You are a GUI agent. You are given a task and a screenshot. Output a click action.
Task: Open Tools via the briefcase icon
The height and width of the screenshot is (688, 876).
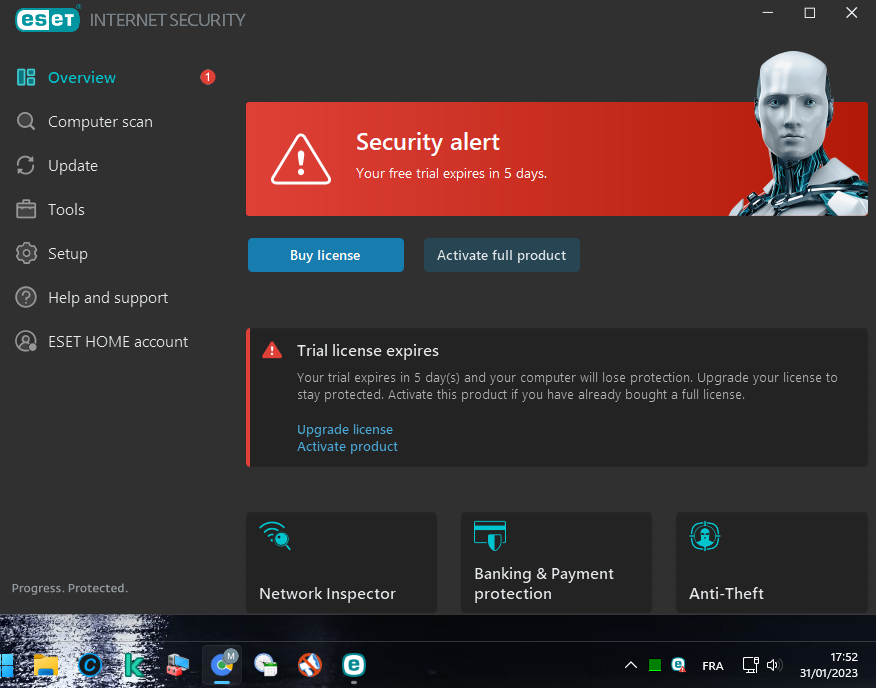point(26,210)
